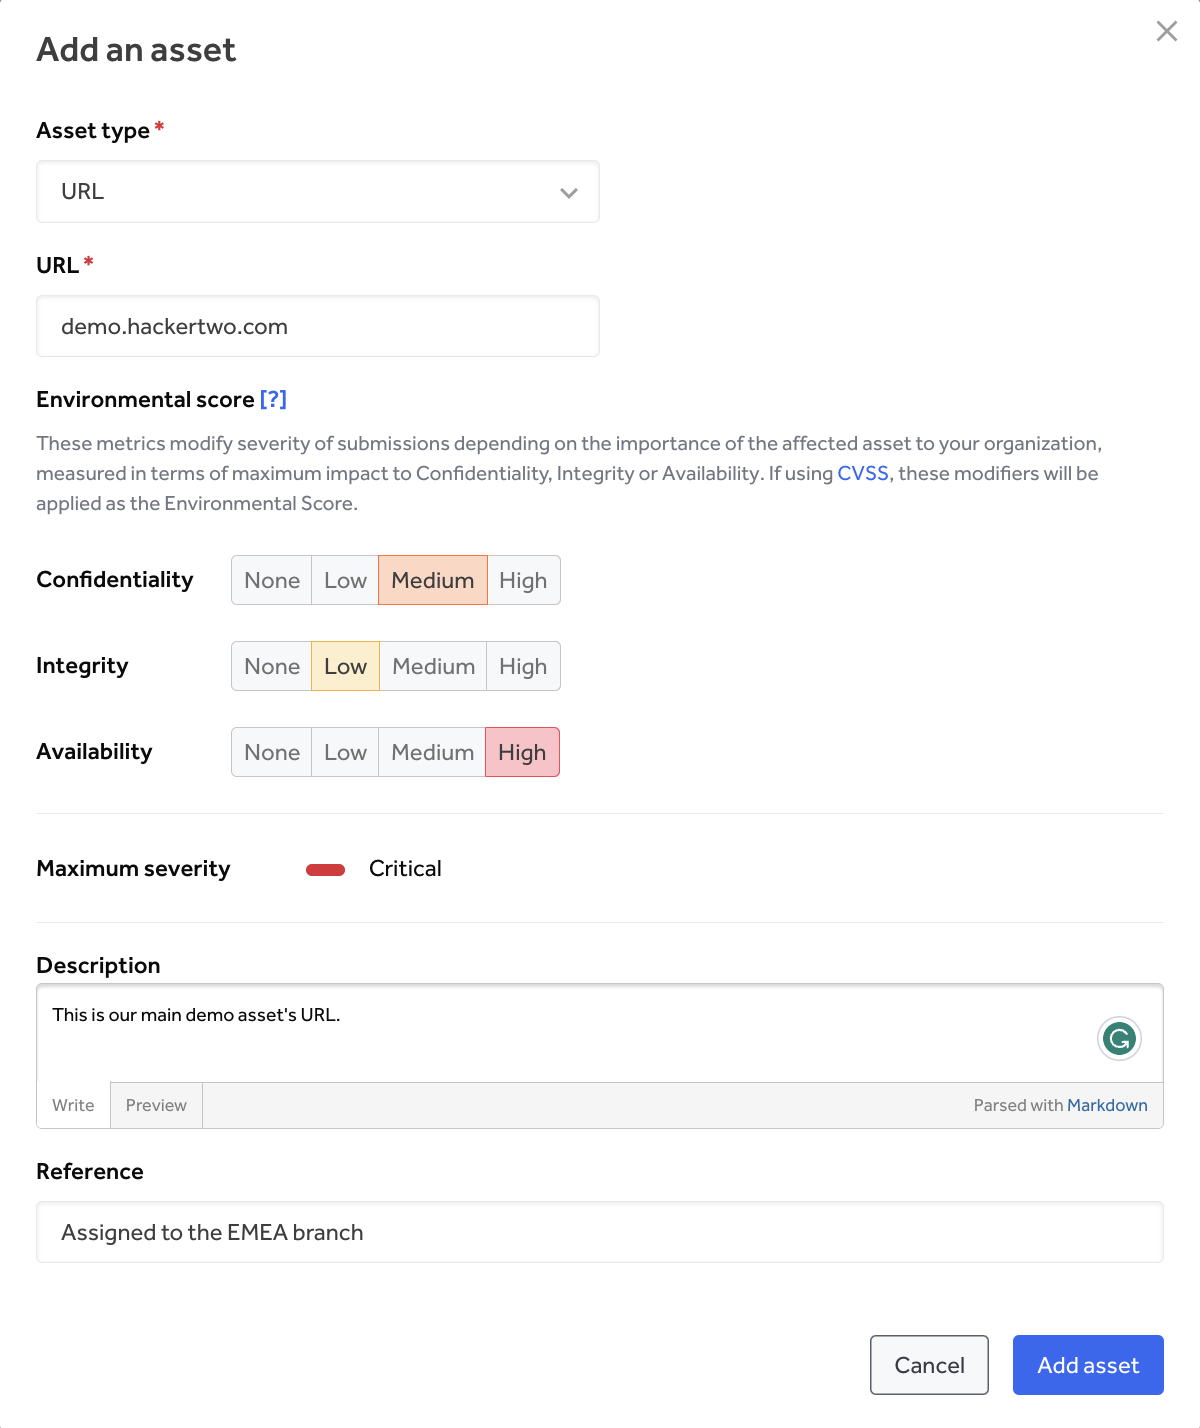Switch to the Preview tab

point(156,1105)
